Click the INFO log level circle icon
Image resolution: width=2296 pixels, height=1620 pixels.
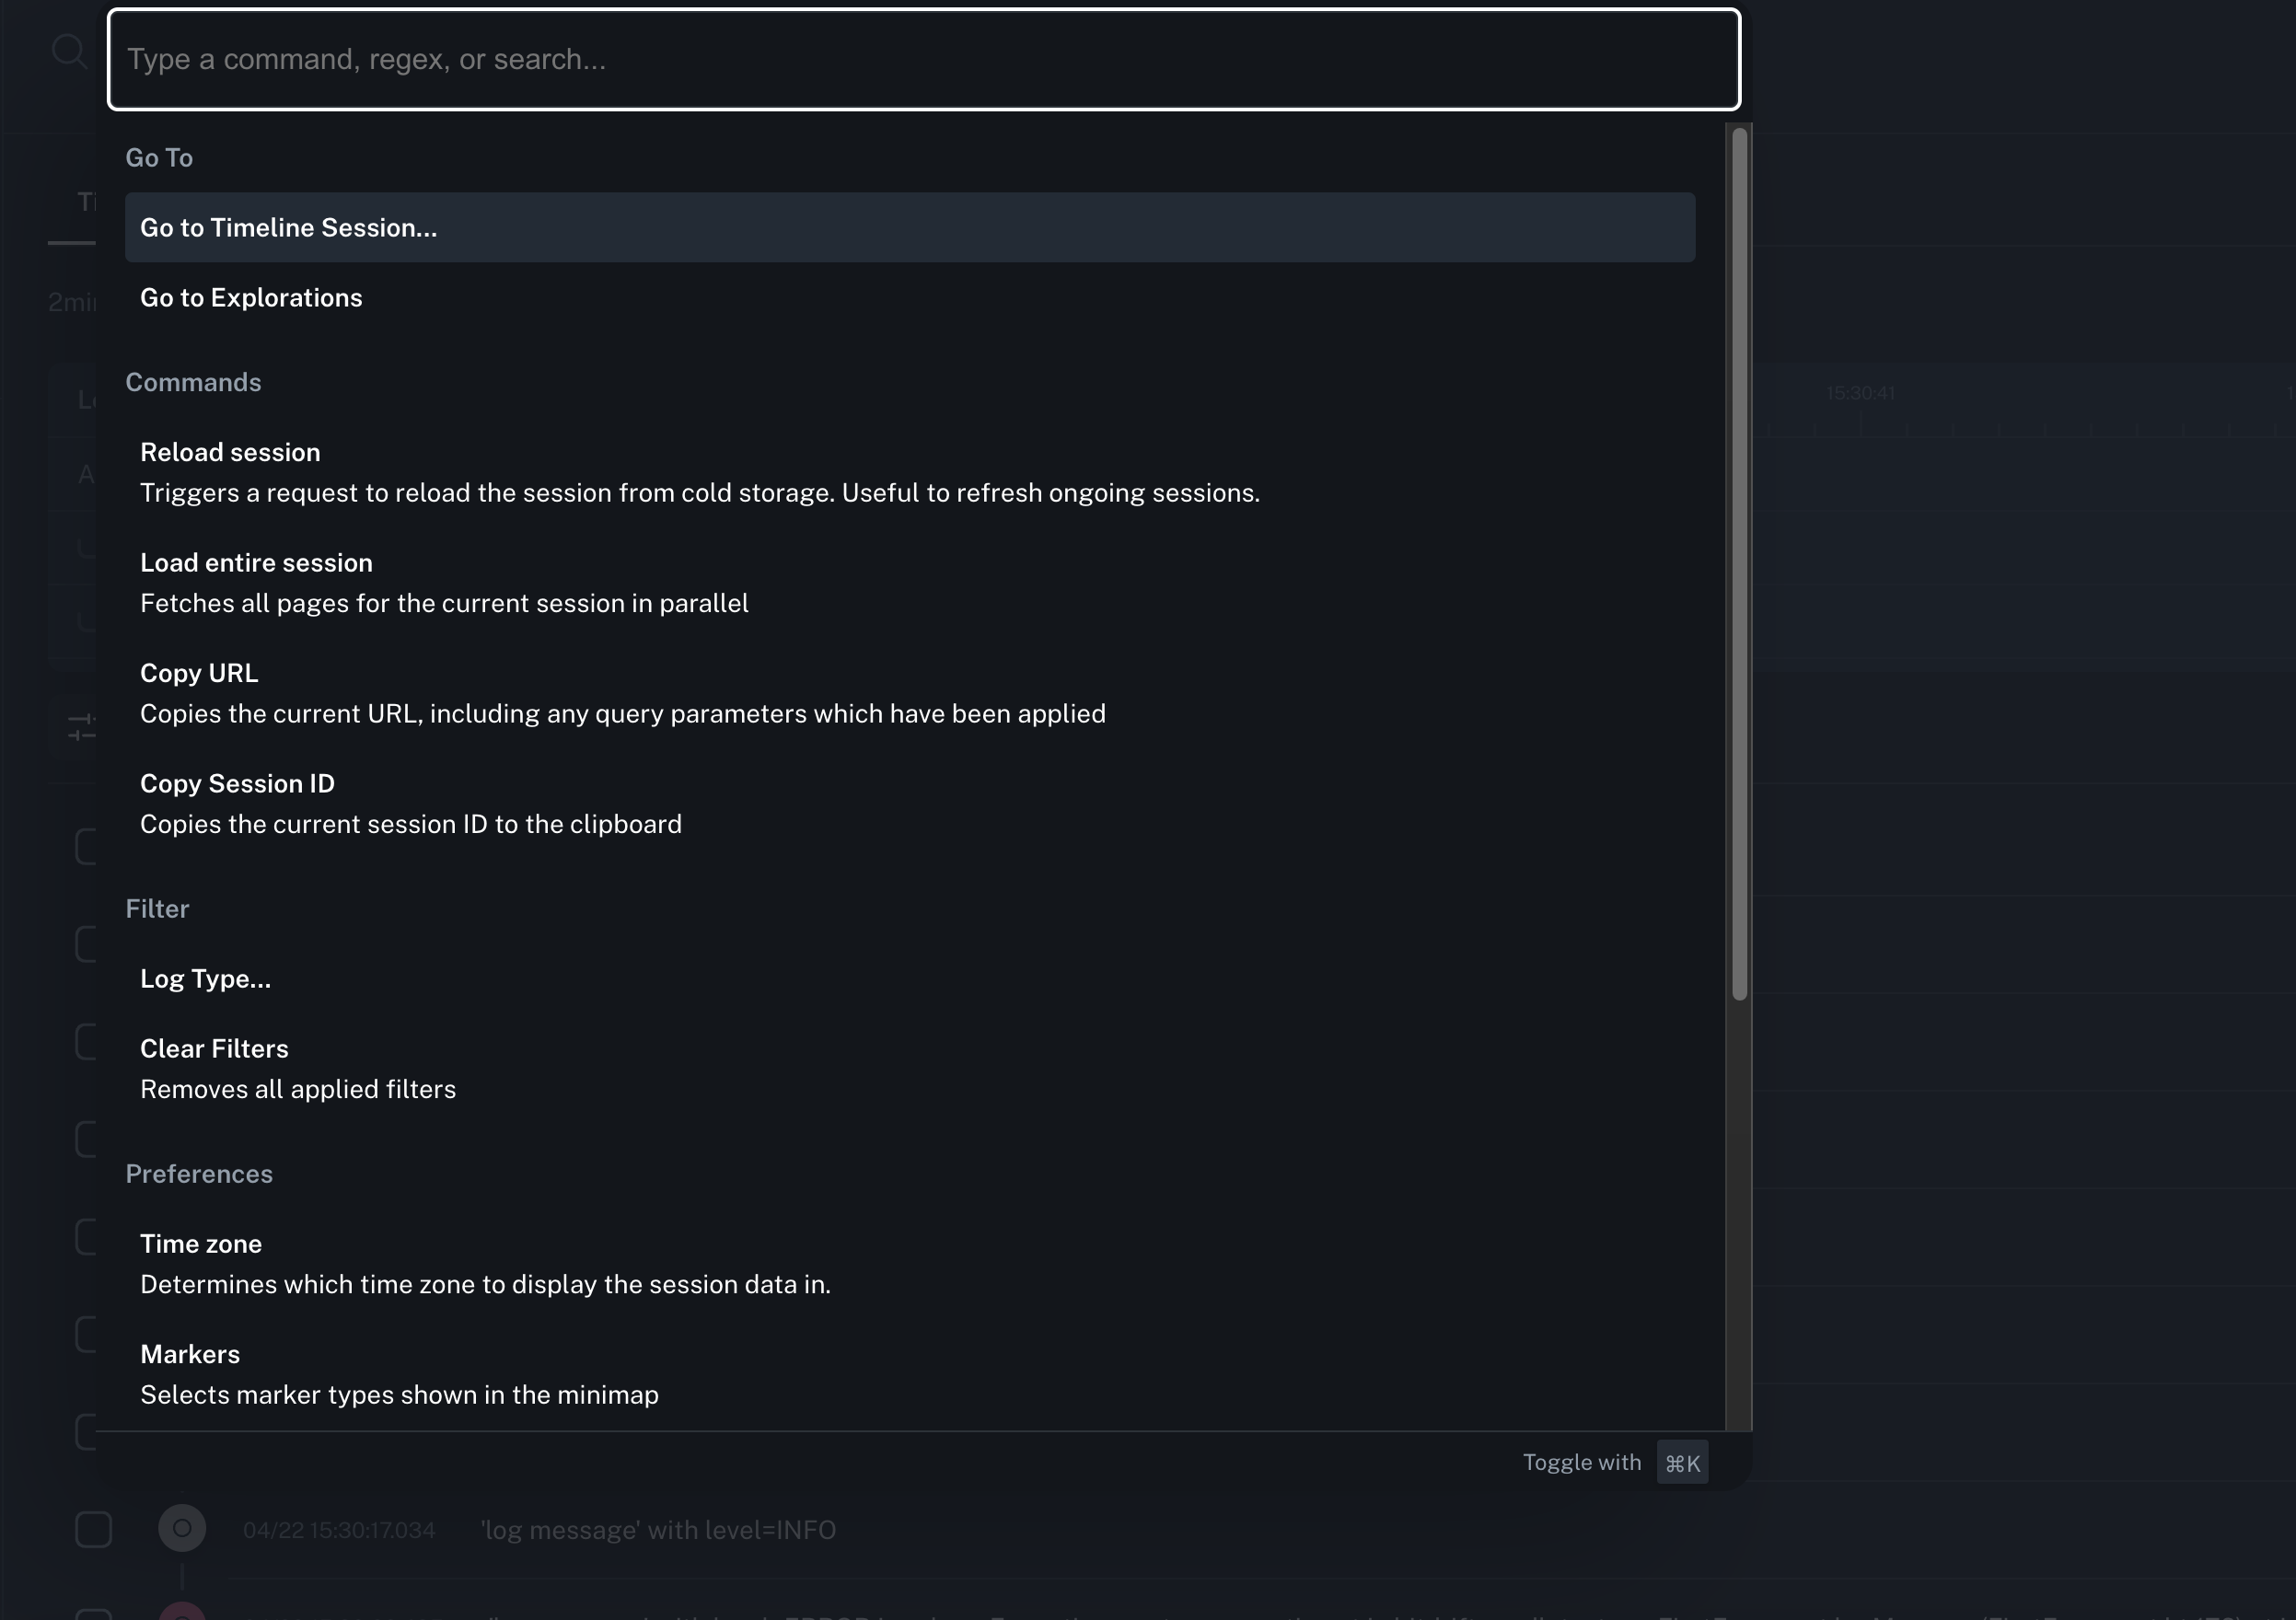pyautogui.click(x=182, y=1528)
